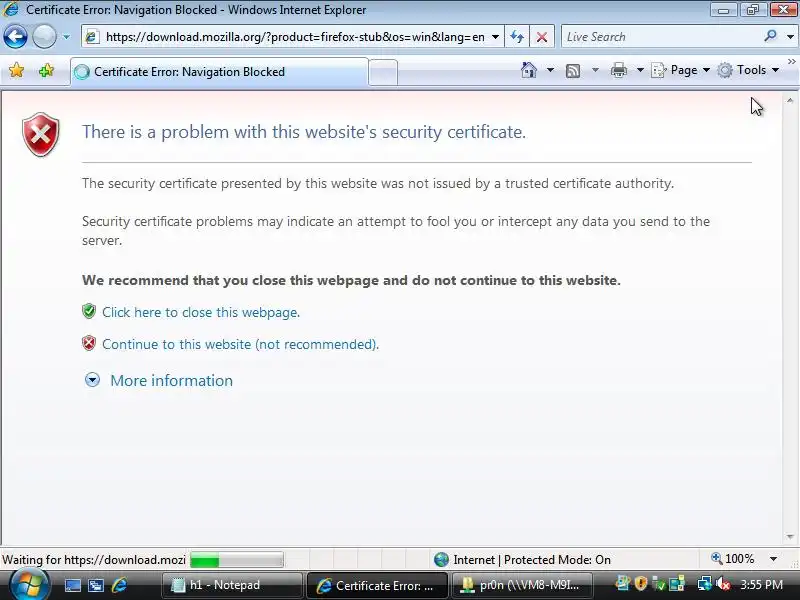Click the muted volume tray icon
Image resolution: width=800 pixels, height=600 pixels.
722,585
